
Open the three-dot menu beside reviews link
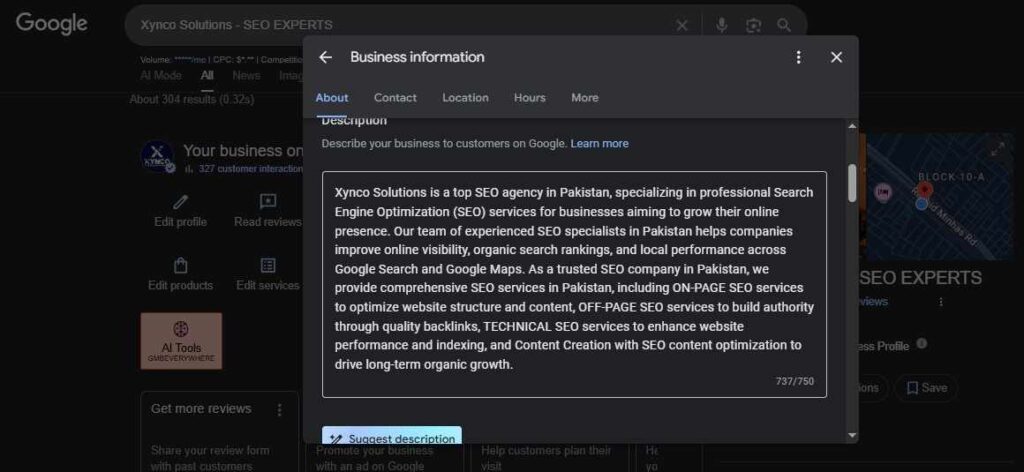[941, 302]
